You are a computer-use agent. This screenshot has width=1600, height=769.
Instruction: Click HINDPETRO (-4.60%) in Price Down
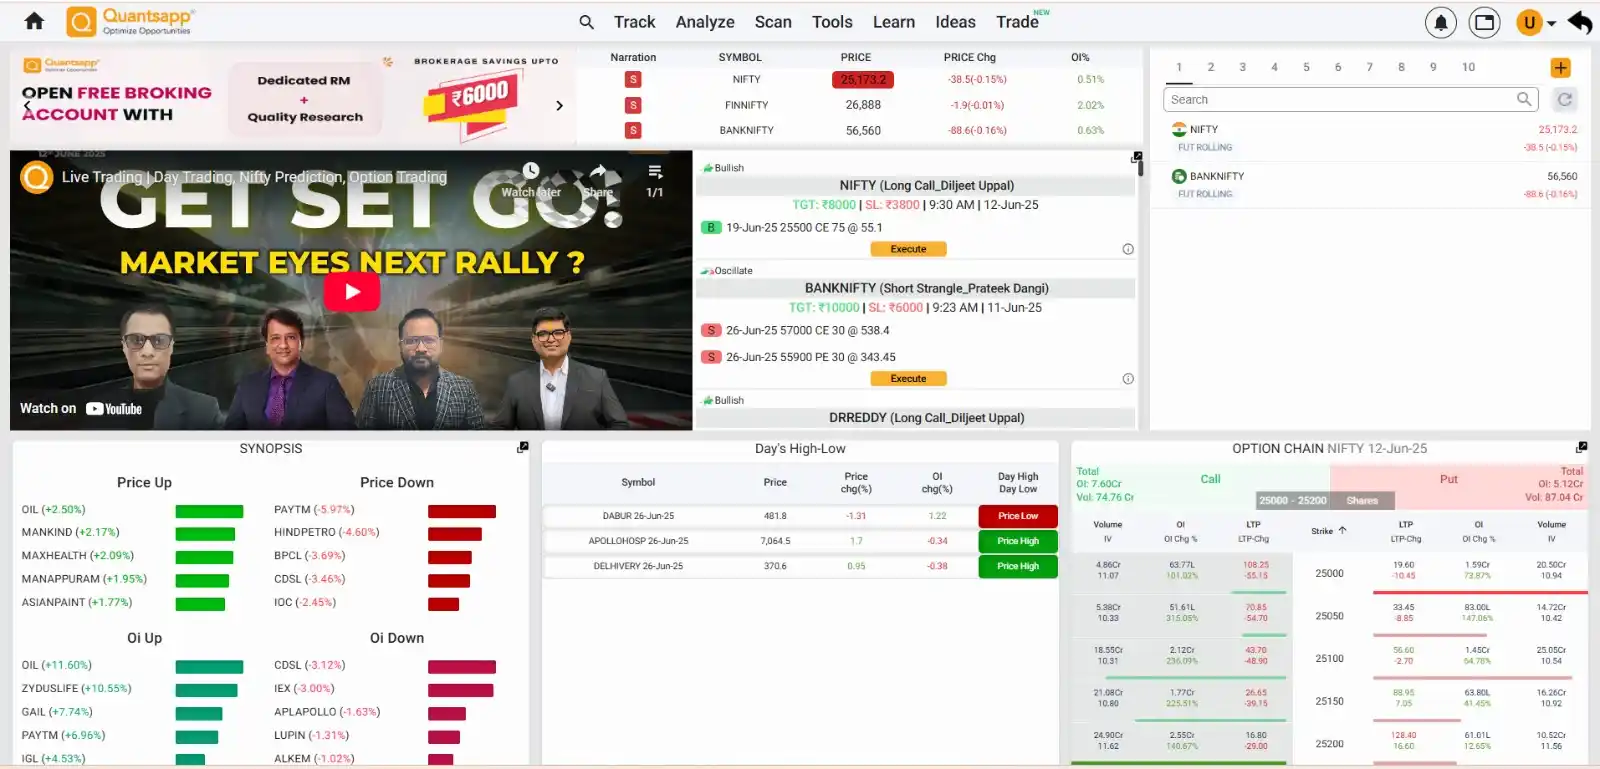click(326, 532)
